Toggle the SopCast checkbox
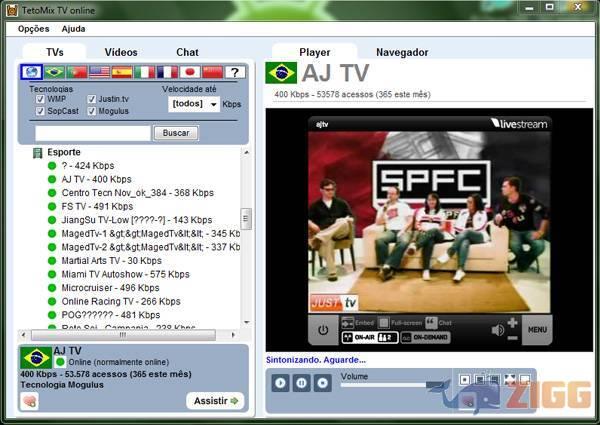This screenshot has height=425, width=600. tap(38, 111)
